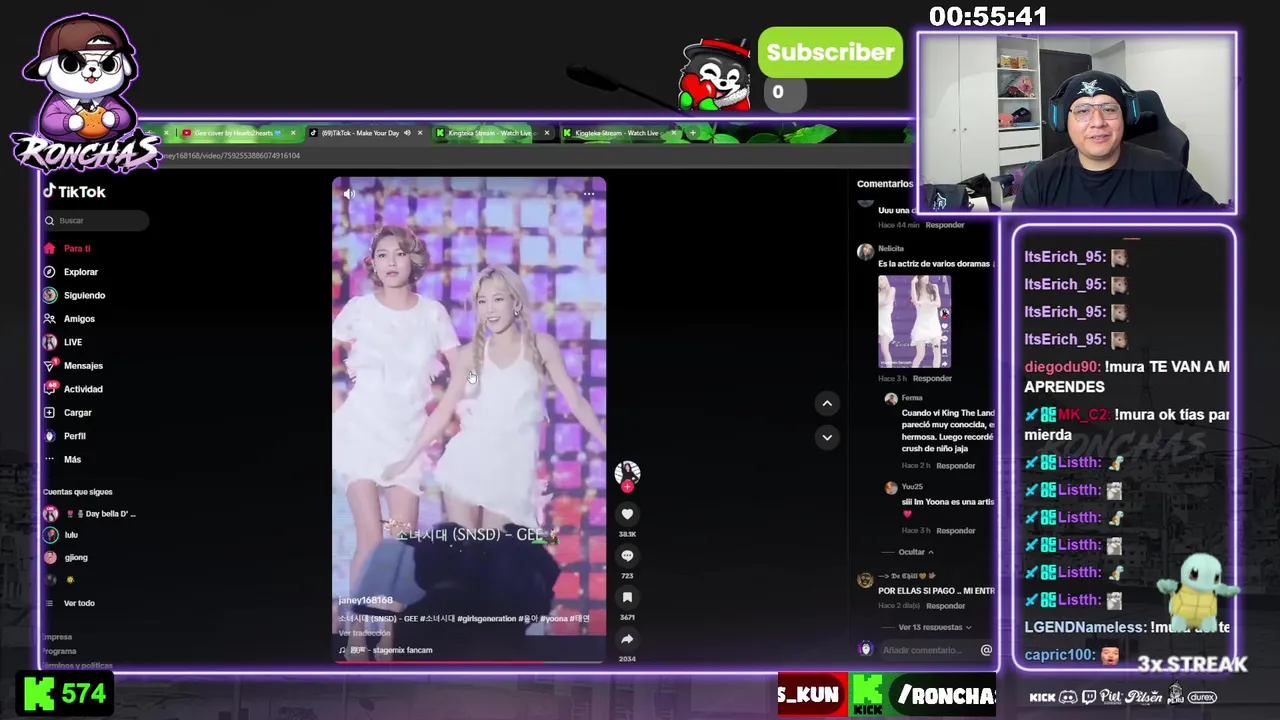Click the Buscar search field
Viewport: 1280px width, 720px height.
tap(95, 220)
